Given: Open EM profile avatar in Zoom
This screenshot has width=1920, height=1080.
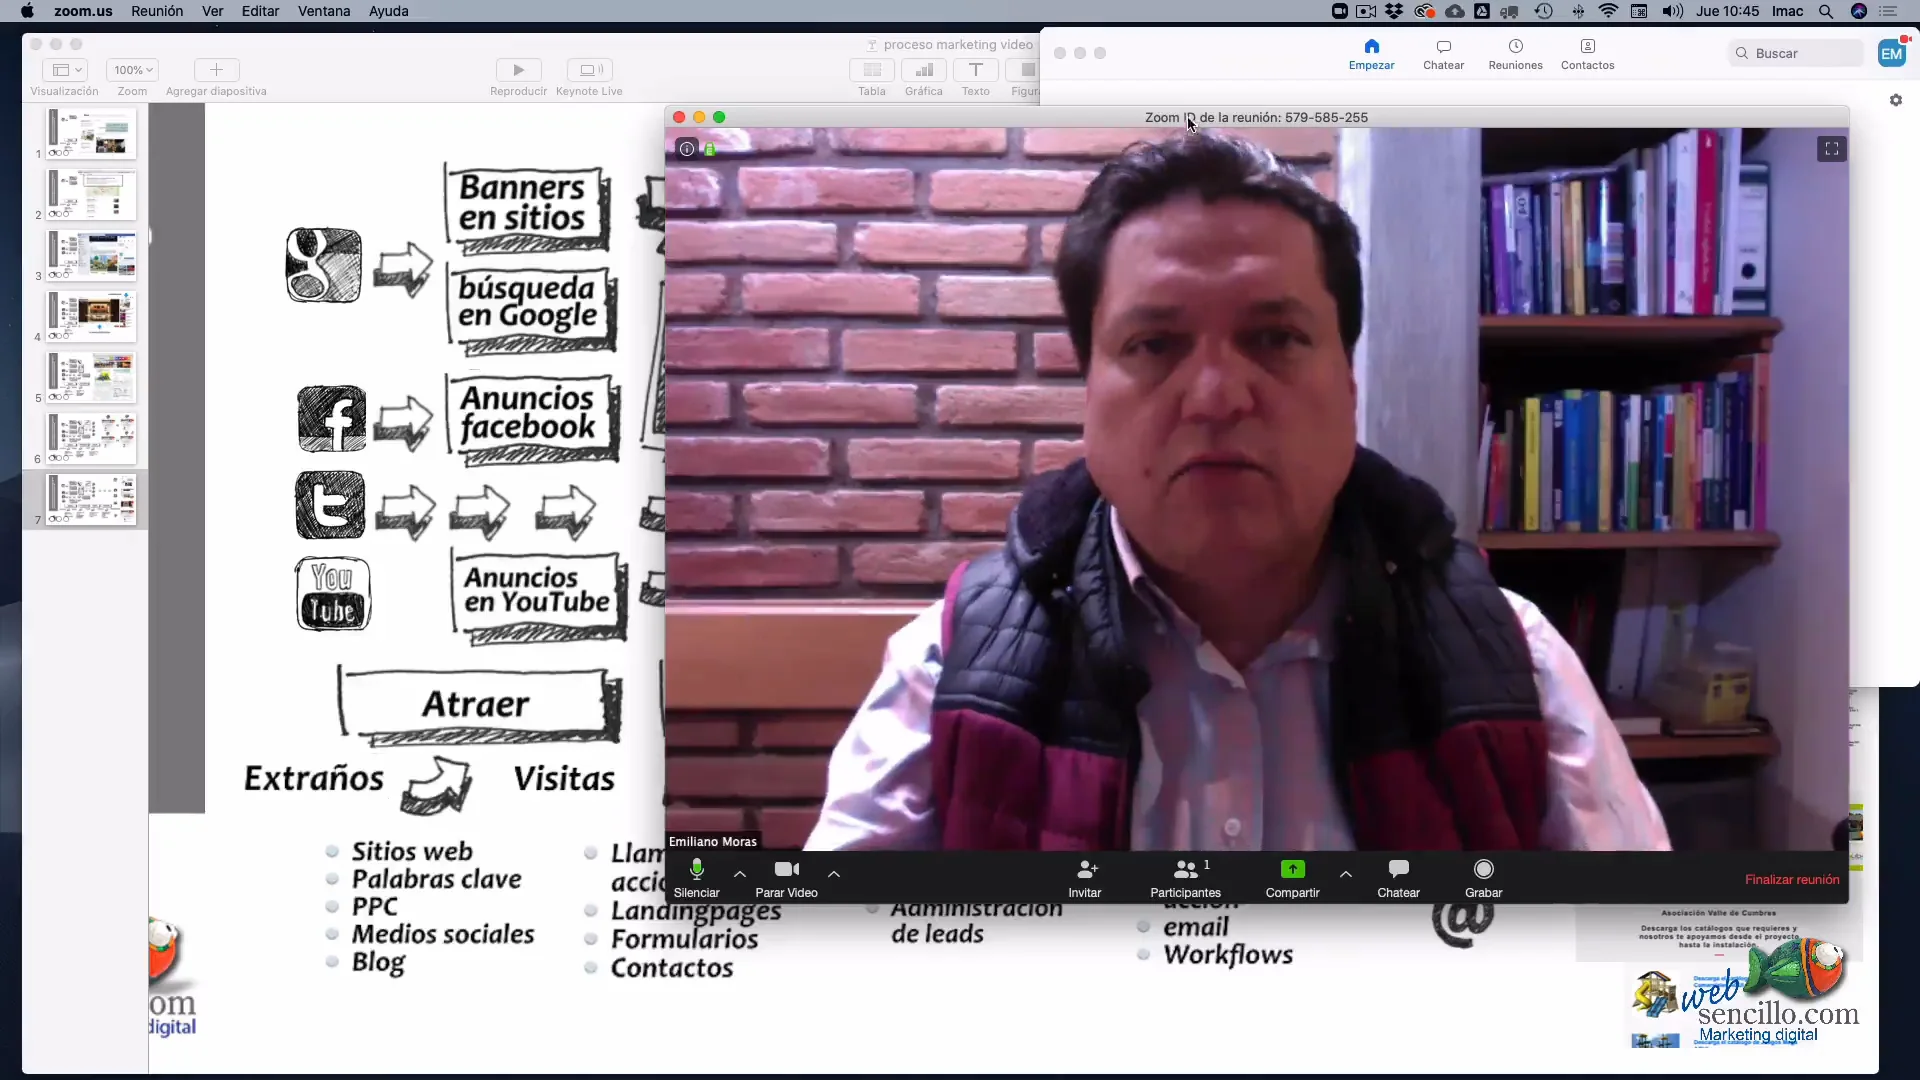Looking at the screenshot, I should 1891,54.
